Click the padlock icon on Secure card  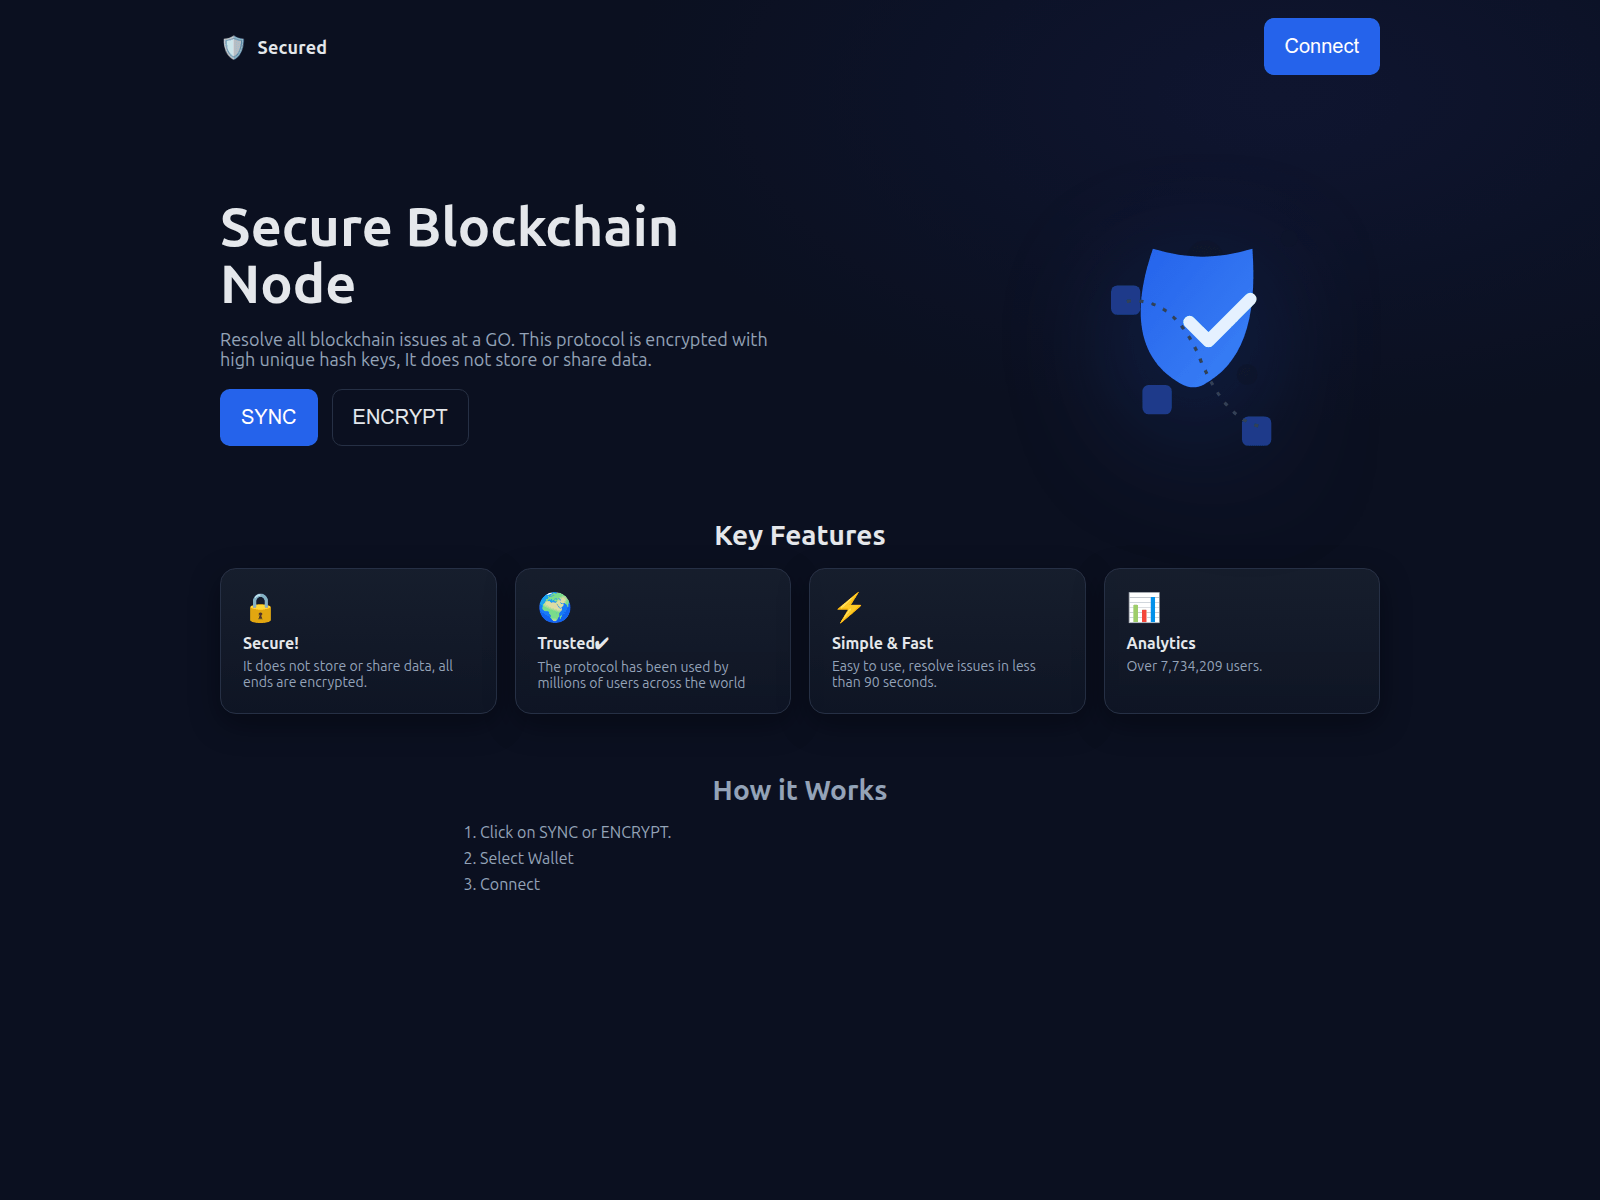pos(260,608)
